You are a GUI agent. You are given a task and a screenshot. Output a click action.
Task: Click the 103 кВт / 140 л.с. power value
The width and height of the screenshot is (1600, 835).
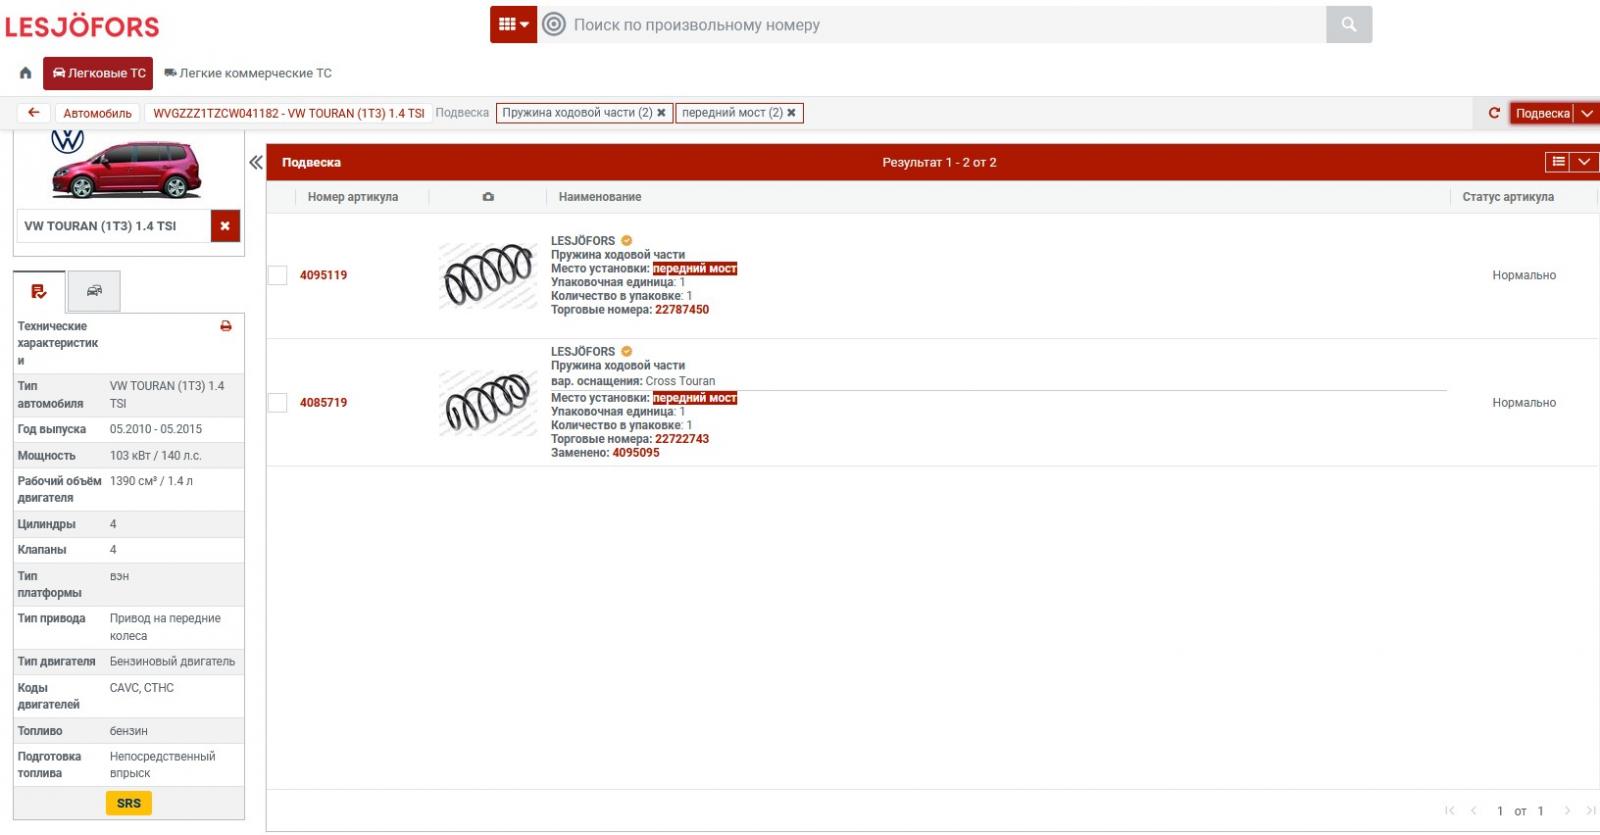coord(156,455)
